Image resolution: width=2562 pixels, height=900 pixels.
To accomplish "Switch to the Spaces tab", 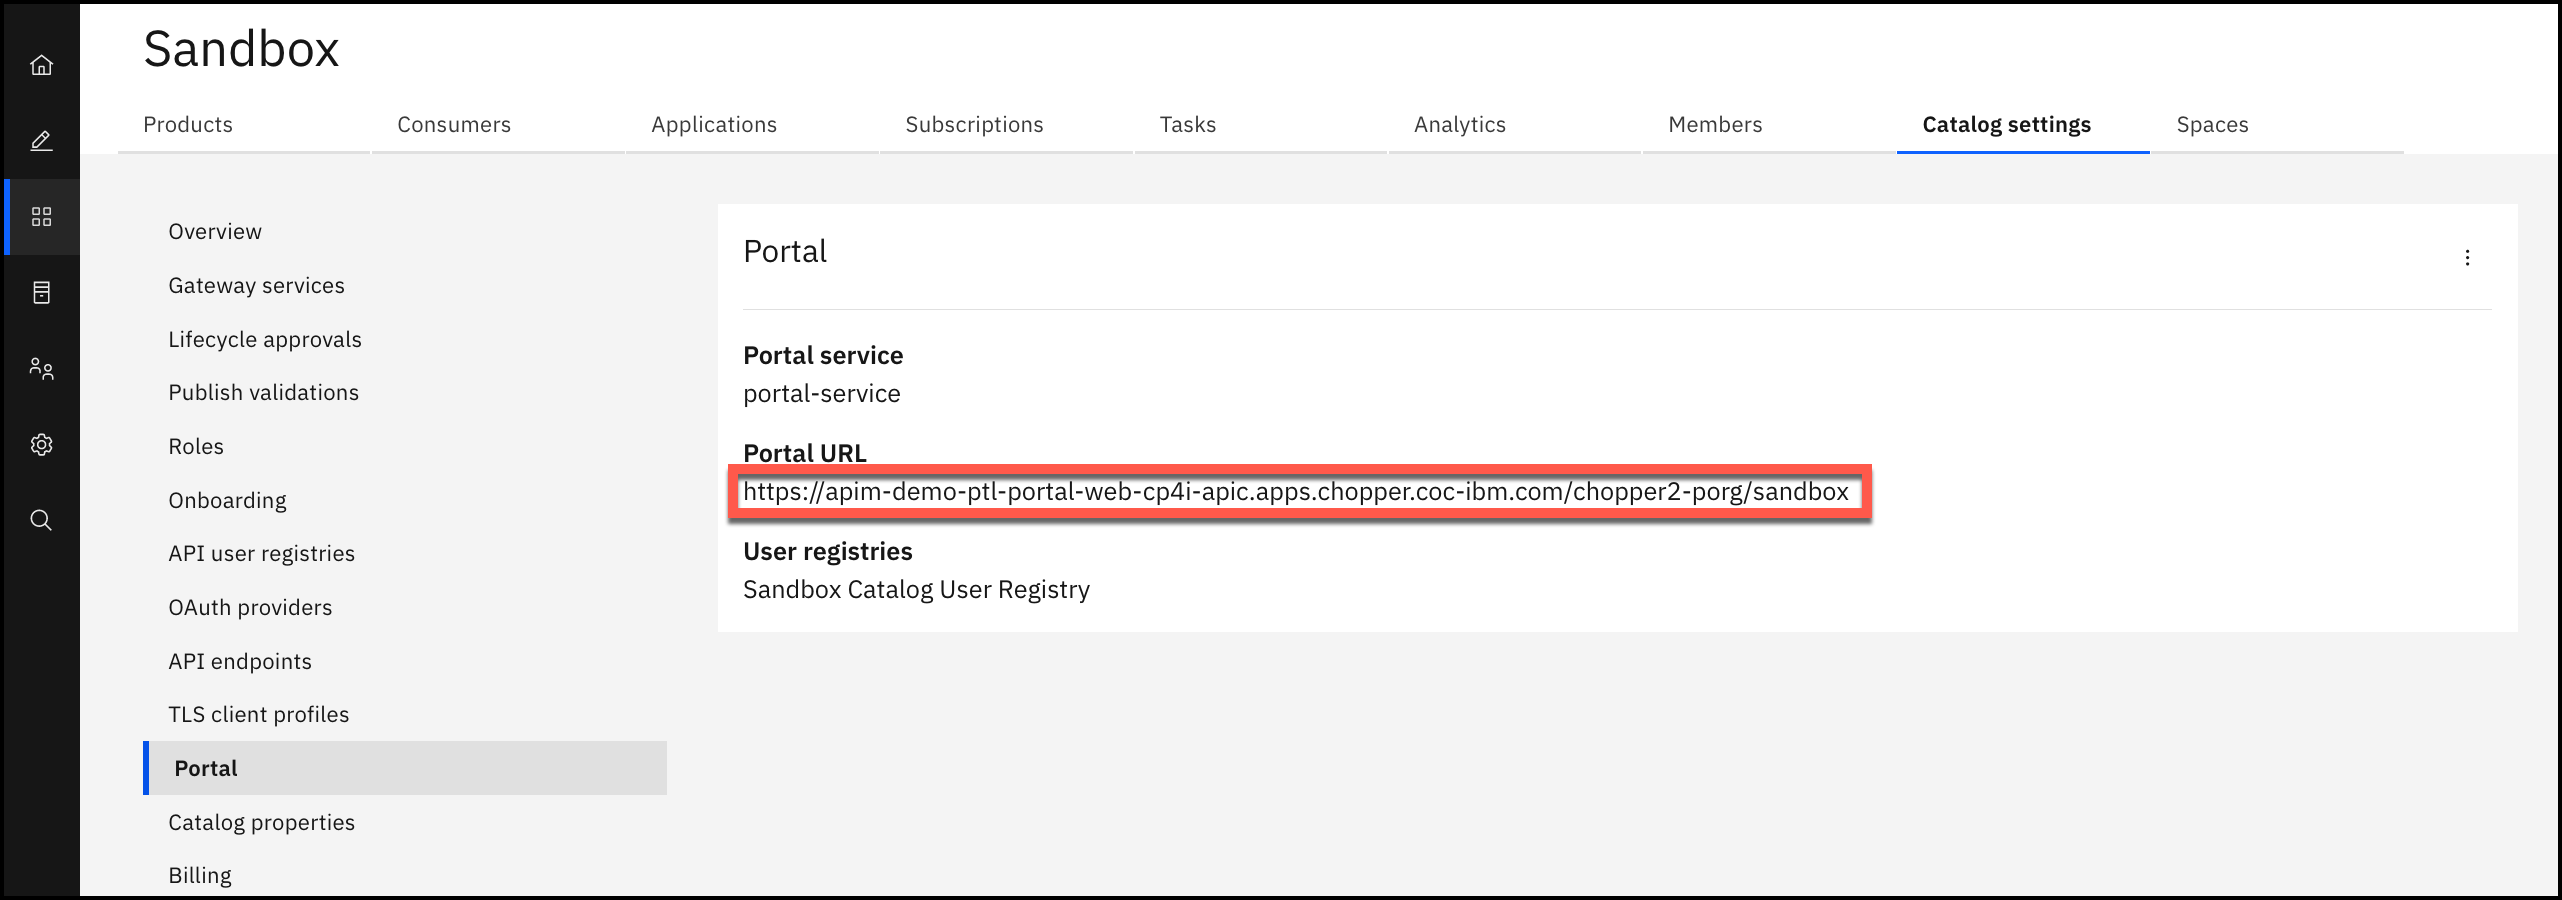I will [x=2277, y=125].
